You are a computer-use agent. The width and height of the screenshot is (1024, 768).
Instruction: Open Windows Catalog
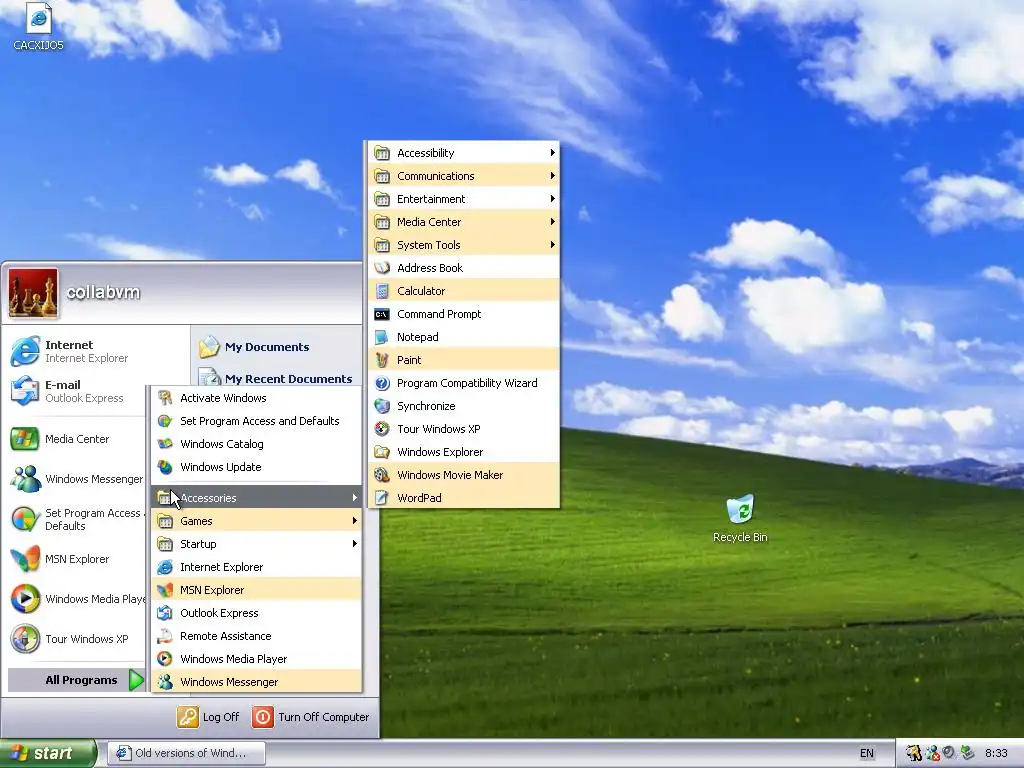point(257,444)
